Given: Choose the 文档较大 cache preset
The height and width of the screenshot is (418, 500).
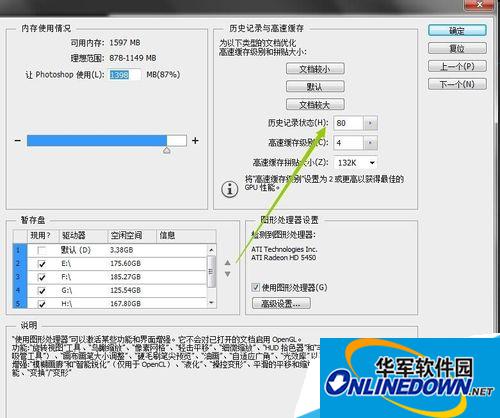Looking at the screenshot, I should [x=315, y=105].
